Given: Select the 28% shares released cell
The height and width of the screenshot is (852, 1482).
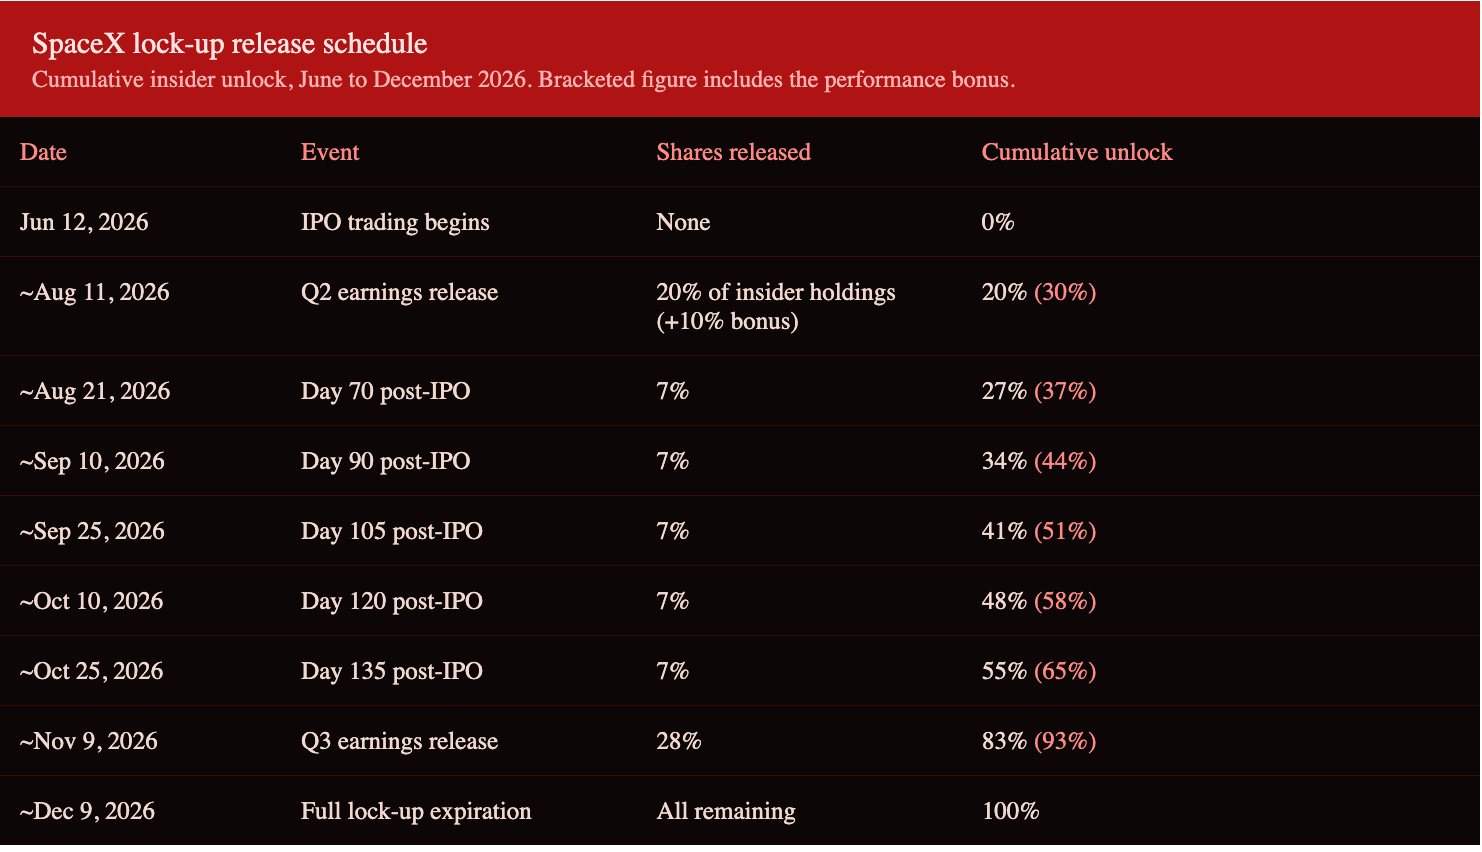Looking at the screenshot, I should pyautogui.click(x=679, y=741).
